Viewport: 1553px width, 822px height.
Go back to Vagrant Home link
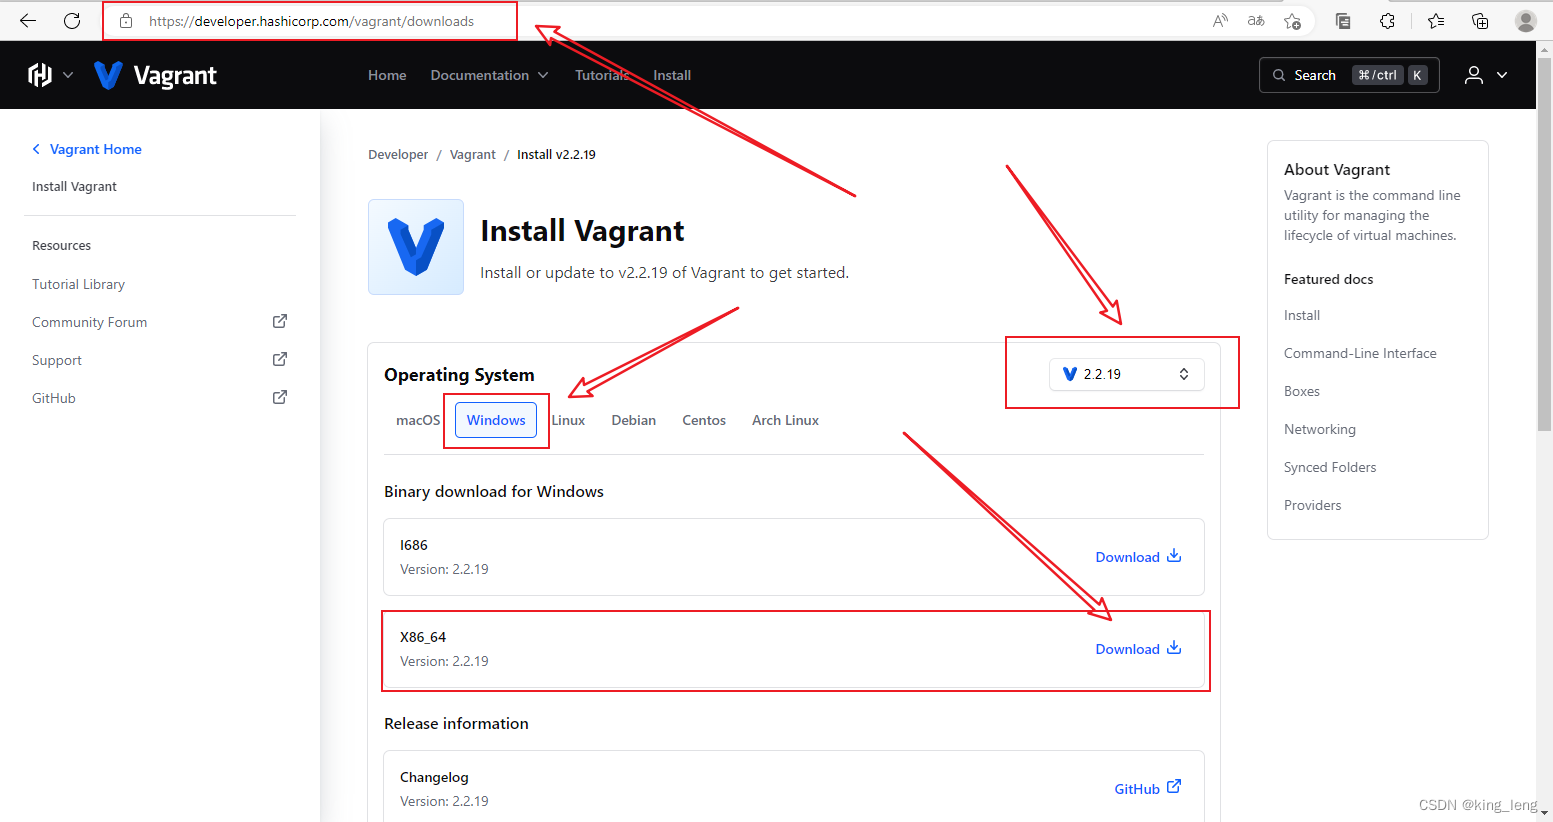pyautogui.click(x=87, y=149)
